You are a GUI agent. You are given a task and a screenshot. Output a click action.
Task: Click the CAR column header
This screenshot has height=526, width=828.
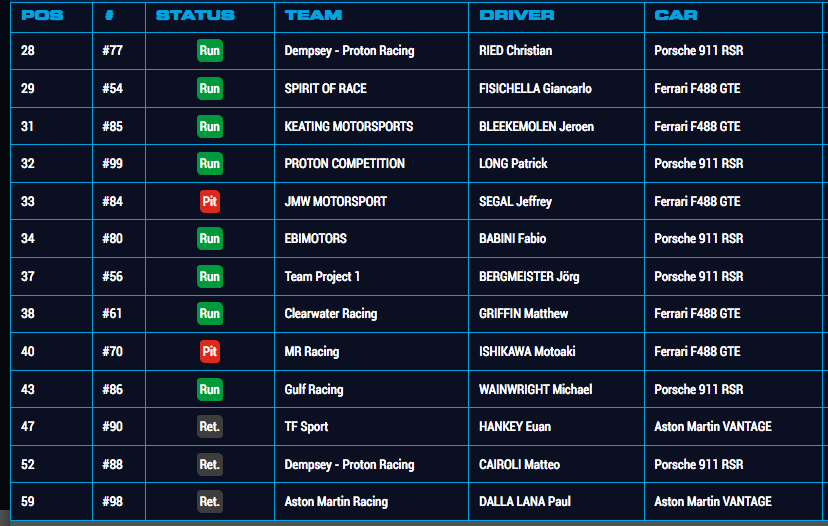676,15
